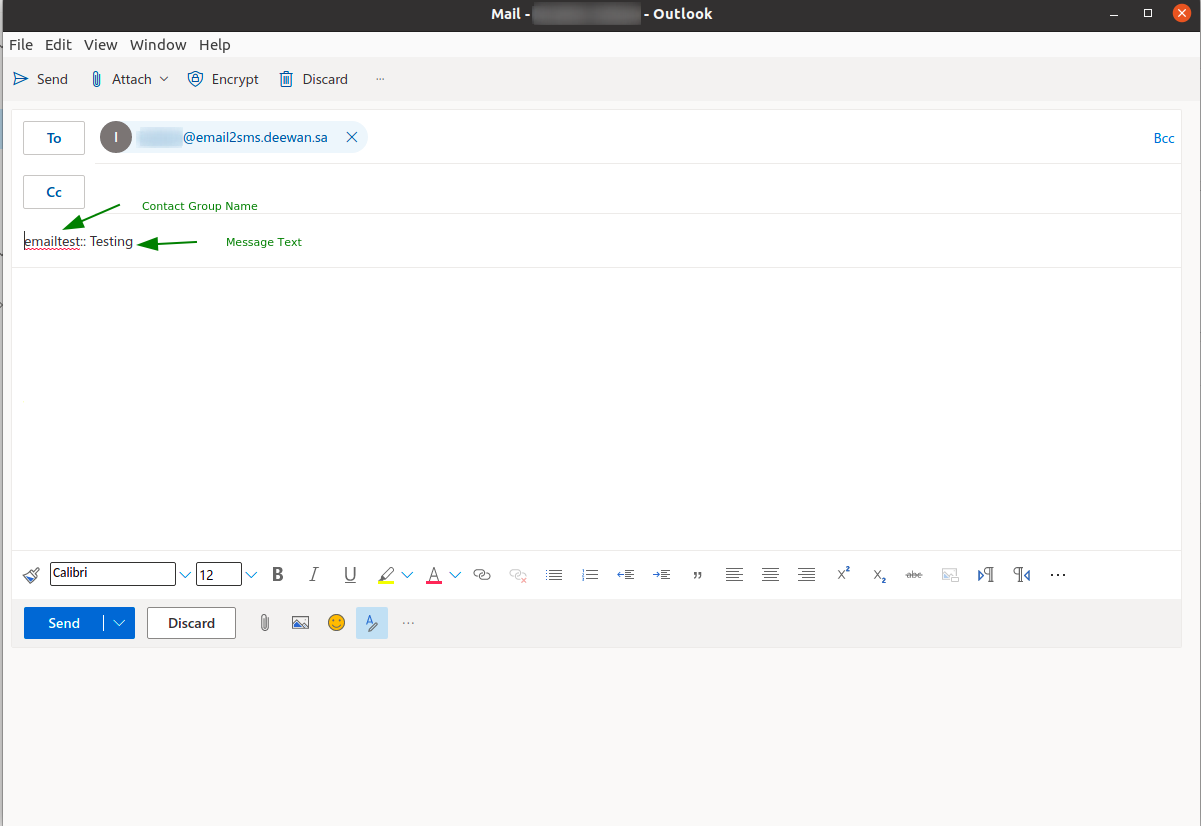
Task: Open the Send options dropdown arrow
Action: coord(119,623)
